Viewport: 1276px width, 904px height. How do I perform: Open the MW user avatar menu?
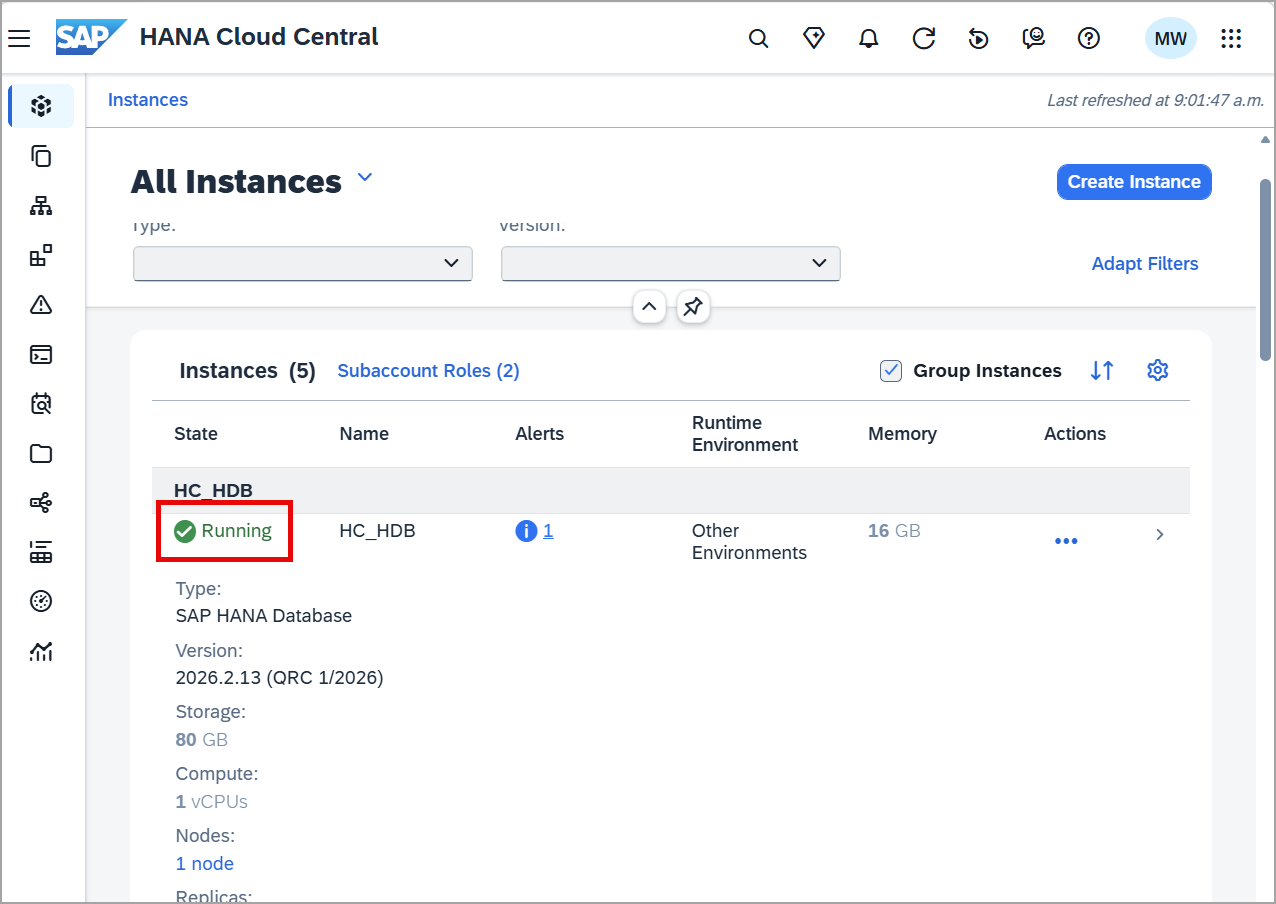[1170, 39]
